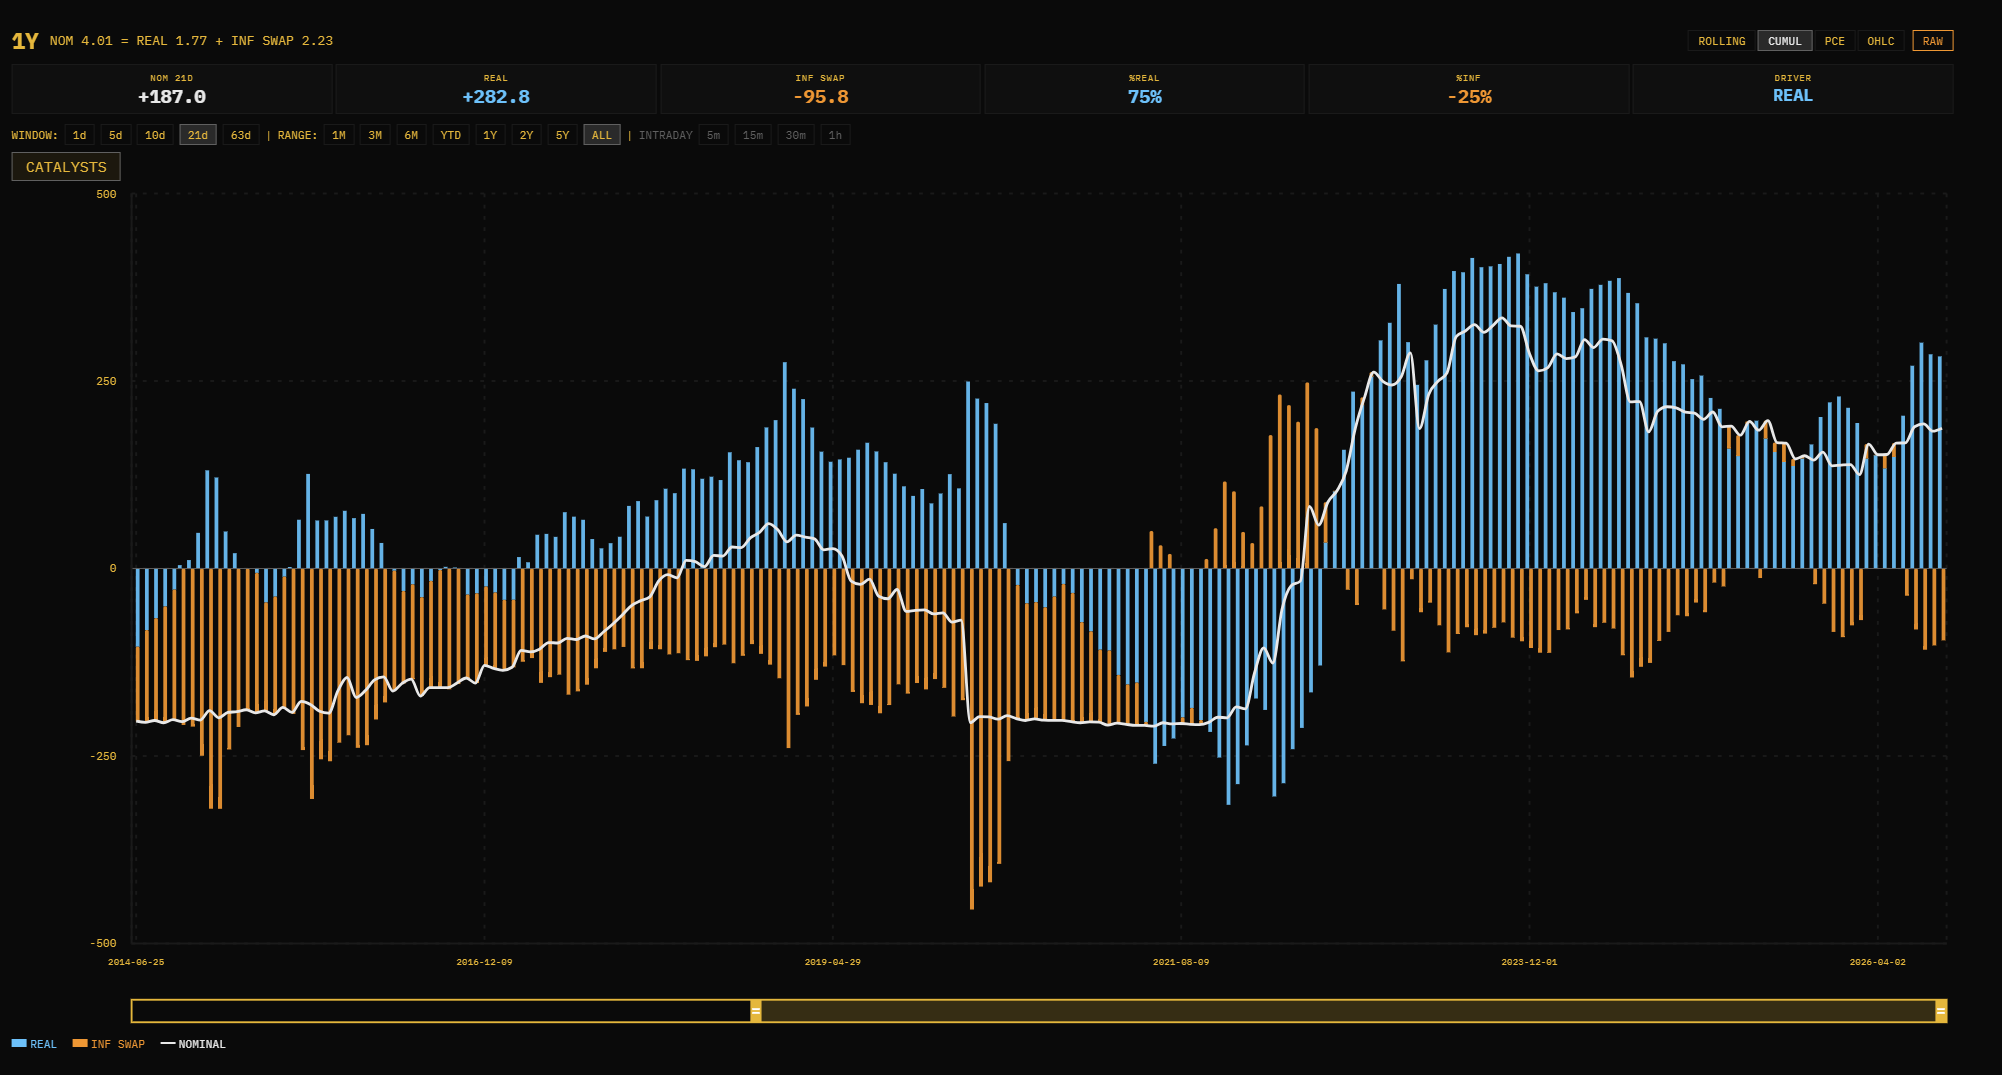The height and width of the screenshot is (1075, 2002).
Task: Click the 1Y tenor title label
Action: coord(25,41)
